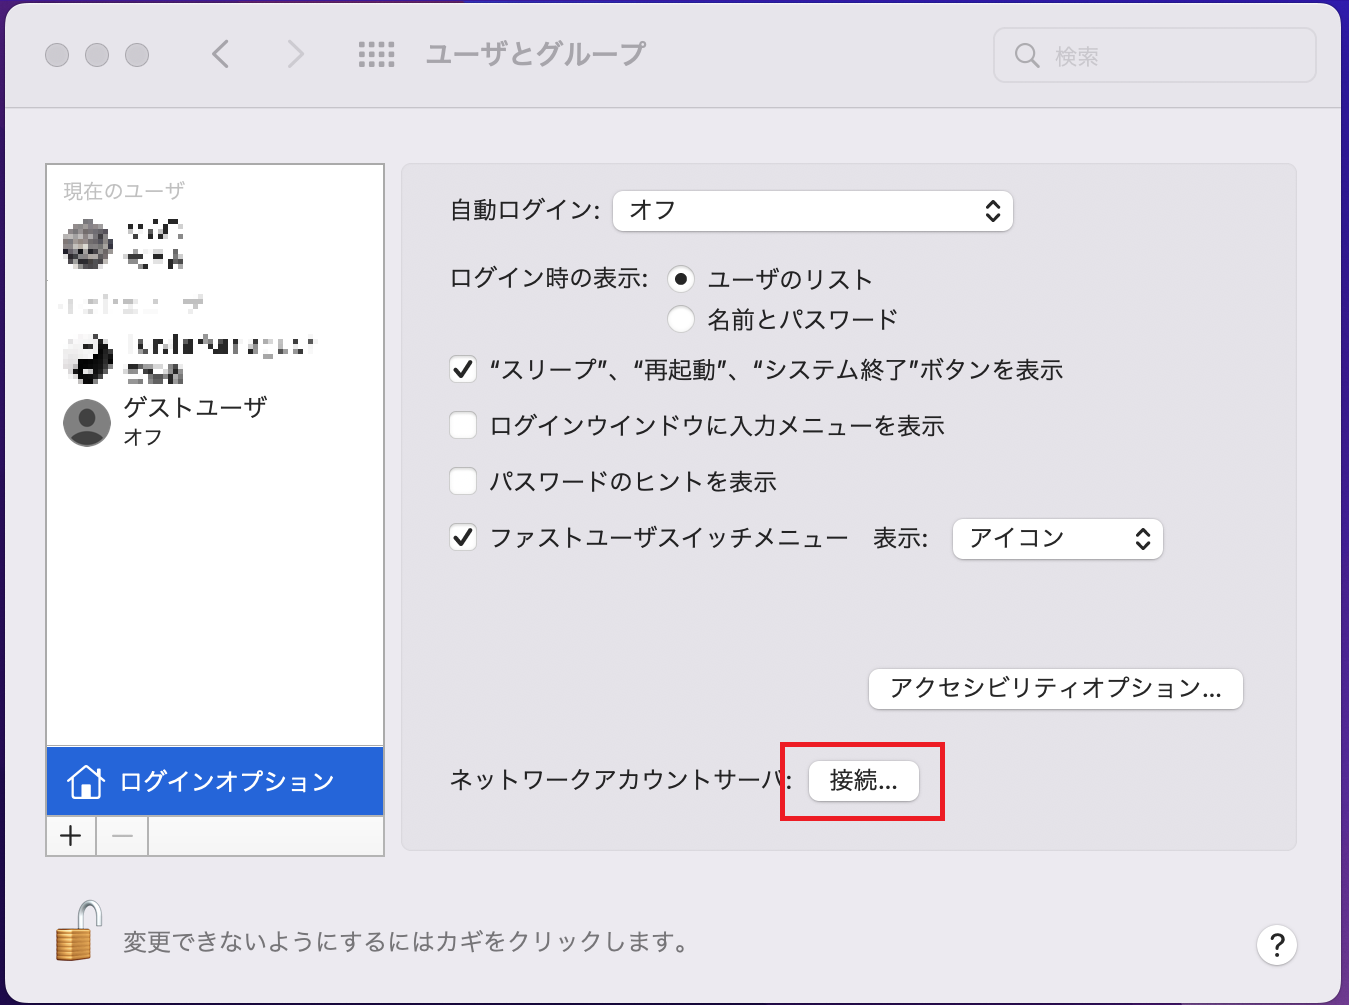Click the padlock to prevent changes
The height and width of the screenshot is (1005, 1349).
(x=79, y=931)
